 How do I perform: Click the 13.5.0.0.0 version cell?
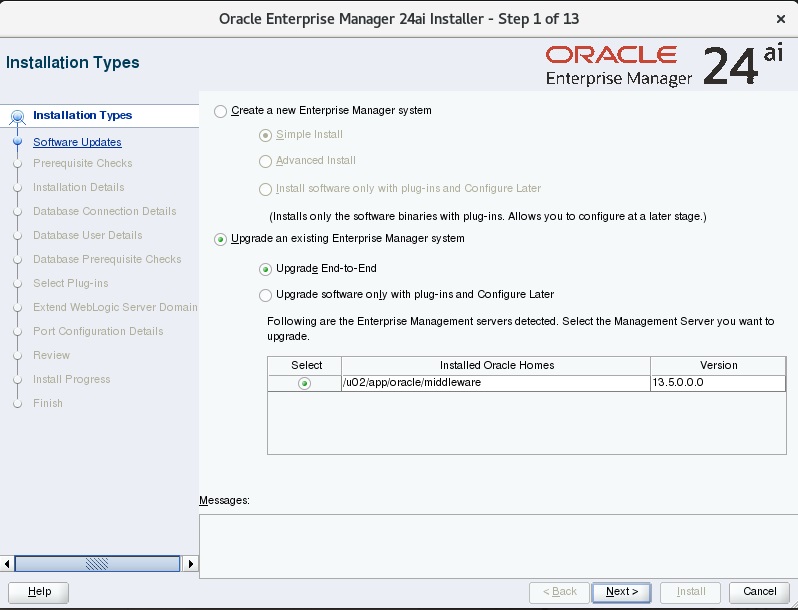coord(718,383)
